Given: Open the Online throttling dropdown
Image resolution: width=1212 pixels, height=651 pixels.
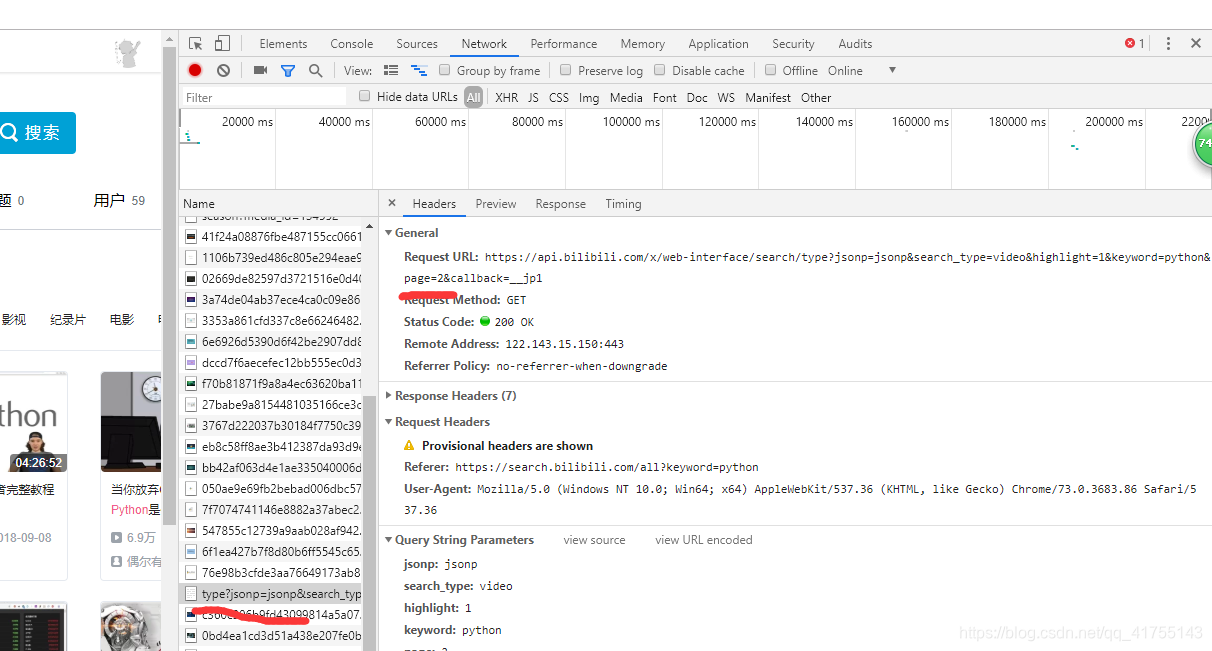Looking at the screenshot, I should (x=861, y=70).
